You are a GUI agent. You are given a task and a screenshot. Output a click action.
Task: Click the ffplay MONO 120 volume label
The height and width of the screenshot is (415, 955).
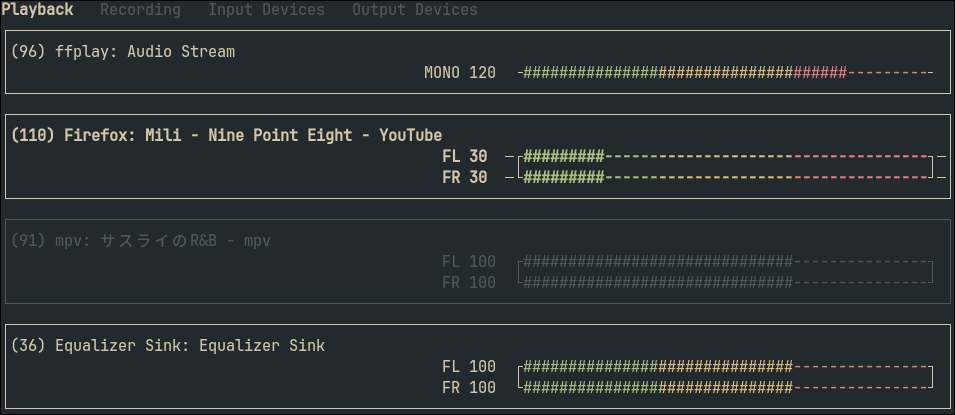pyautogui.click(x=460, y=73)
